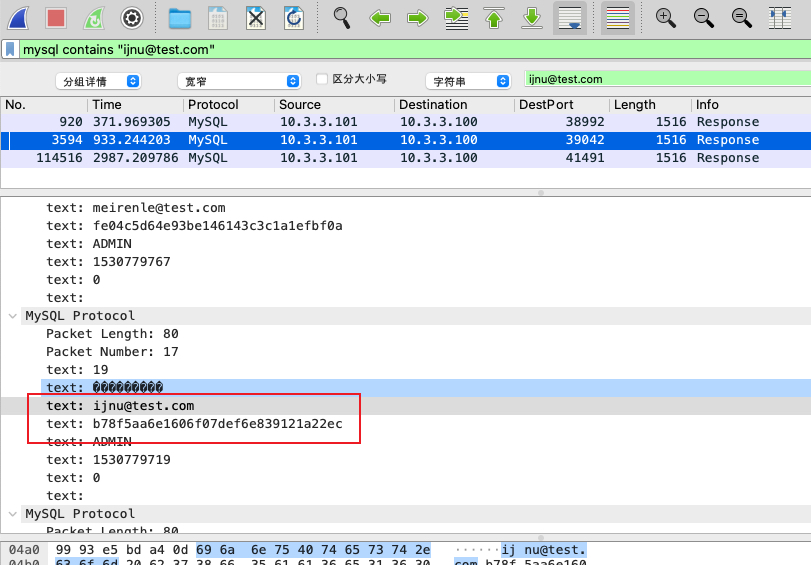
Task: Open capture options gear icon
Action: coord(131,17)
